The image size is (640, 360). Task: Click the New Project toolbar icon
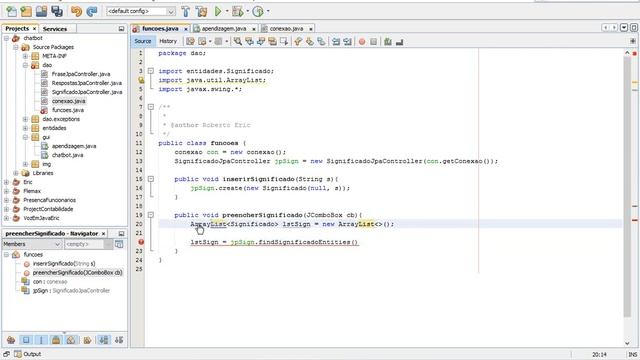tap(26, 11)
